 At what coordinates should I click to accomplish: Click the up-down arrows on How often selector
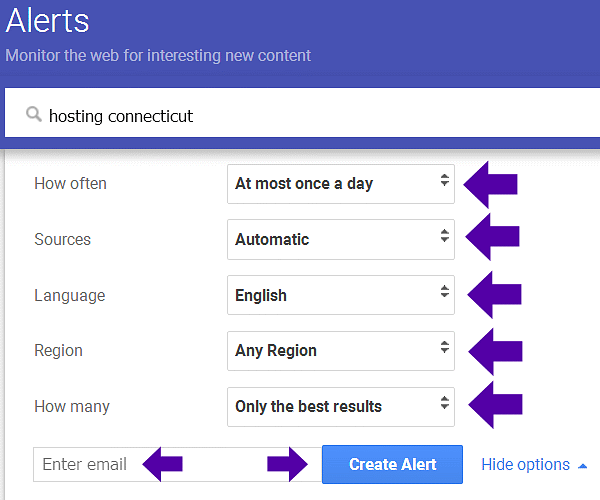pos(444,182)
